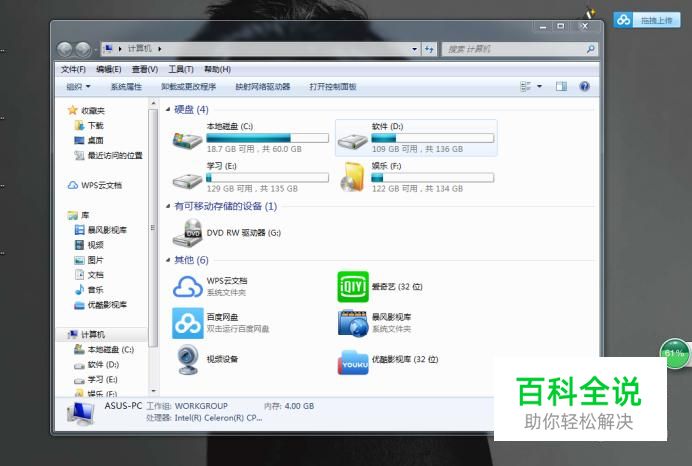Go forward with the Forward arrow
Viewport: 692px width, 466px height.
pyautogui.click(x=83, y=49)
